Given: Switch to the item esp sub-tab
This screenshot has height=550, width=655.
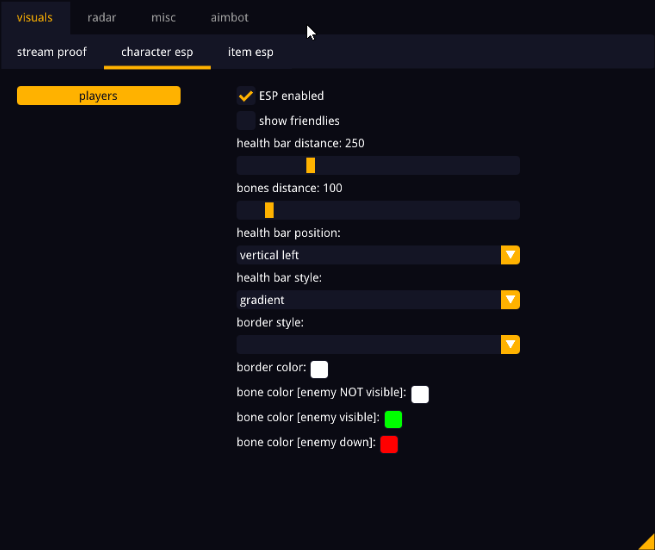Looking at the screenshot, I should [x=250, y=52].
